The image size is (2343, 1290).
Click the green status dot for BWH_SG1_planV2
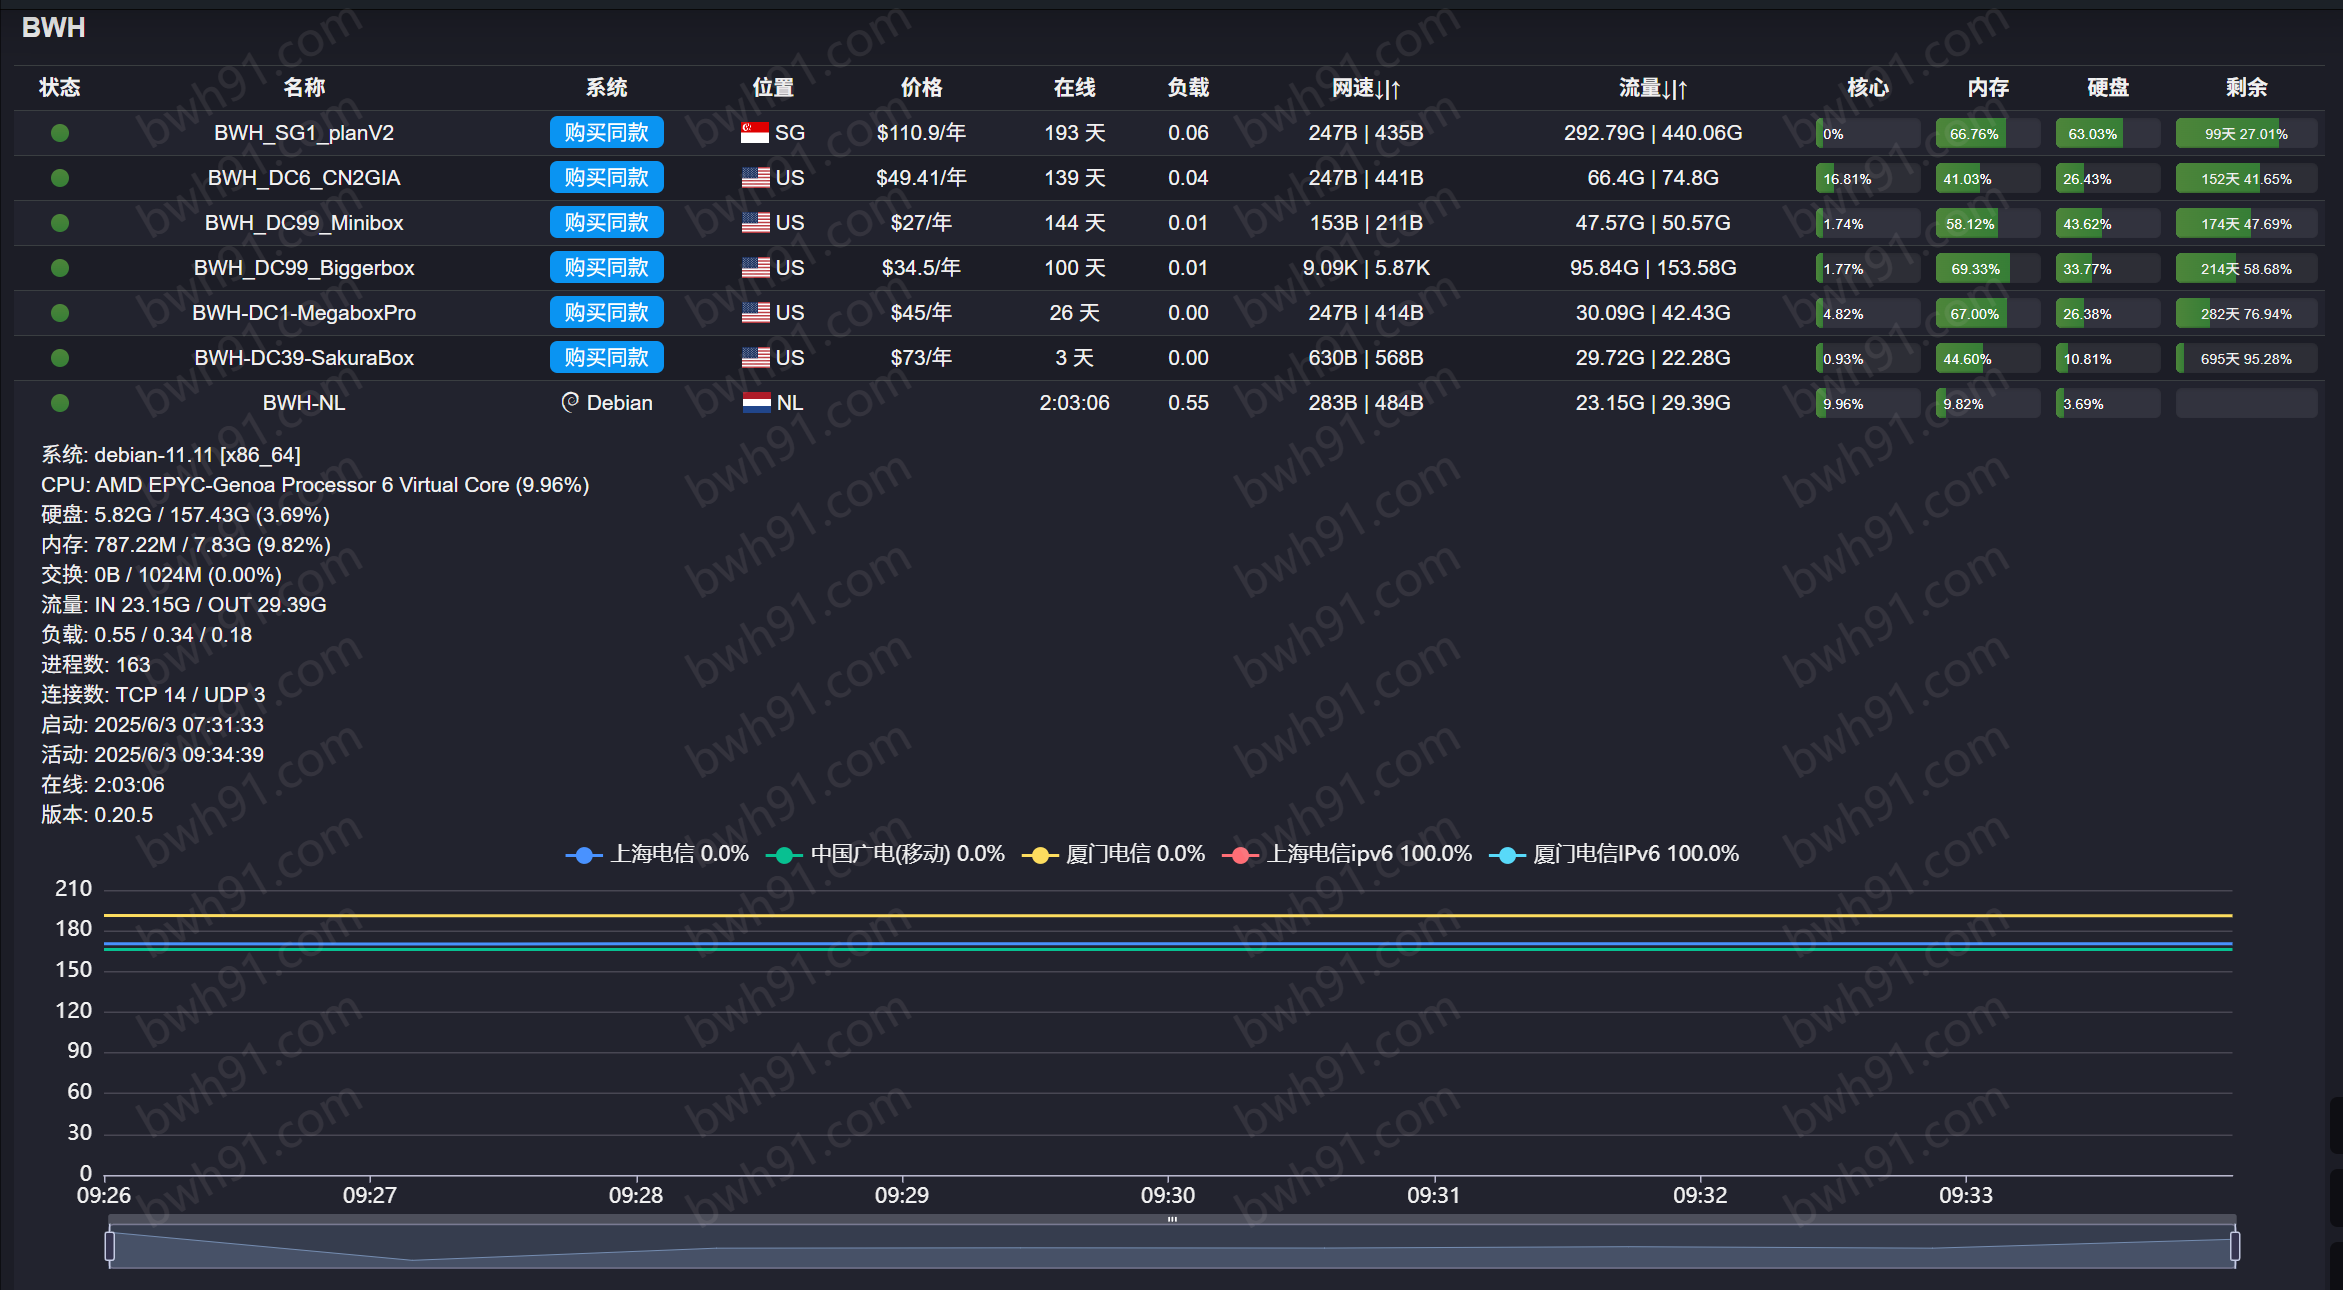(x=60, y=133)
